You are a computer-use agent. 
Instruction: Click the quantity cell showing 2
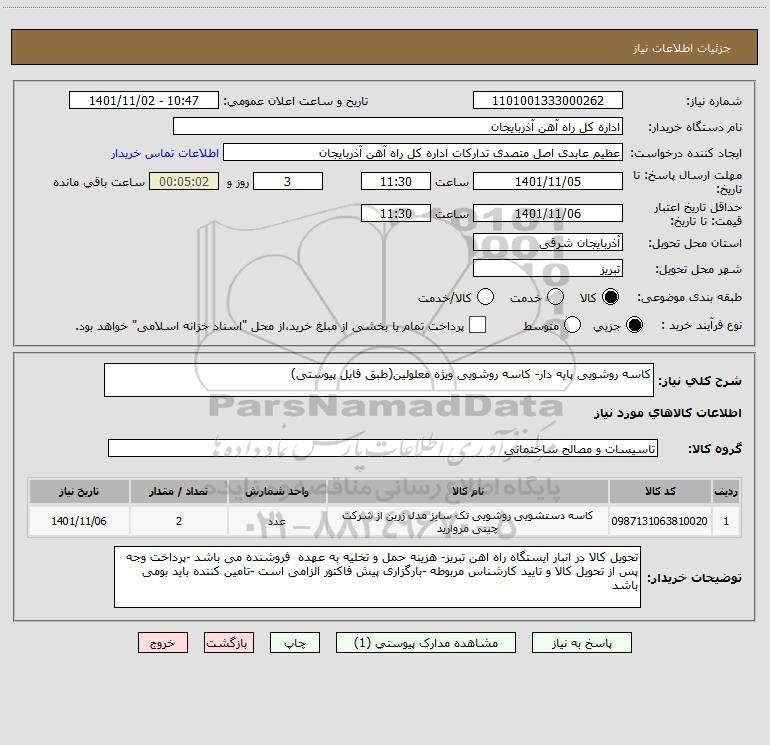pos(179,521)
